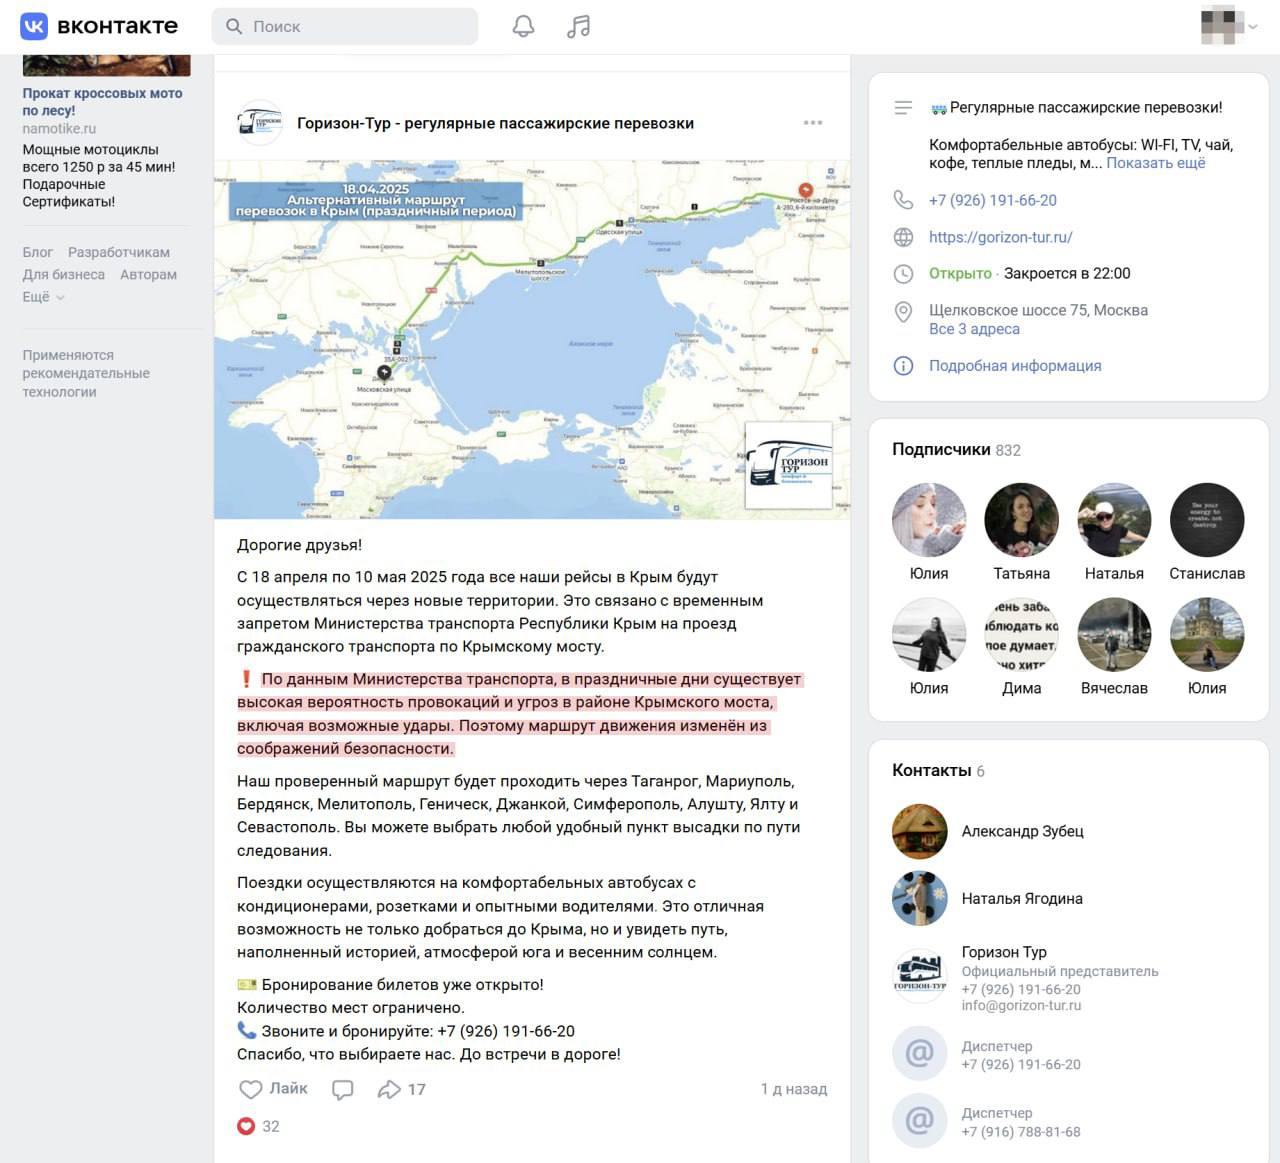Open the music note icon

pyautogui.click(x=578, y=27)
